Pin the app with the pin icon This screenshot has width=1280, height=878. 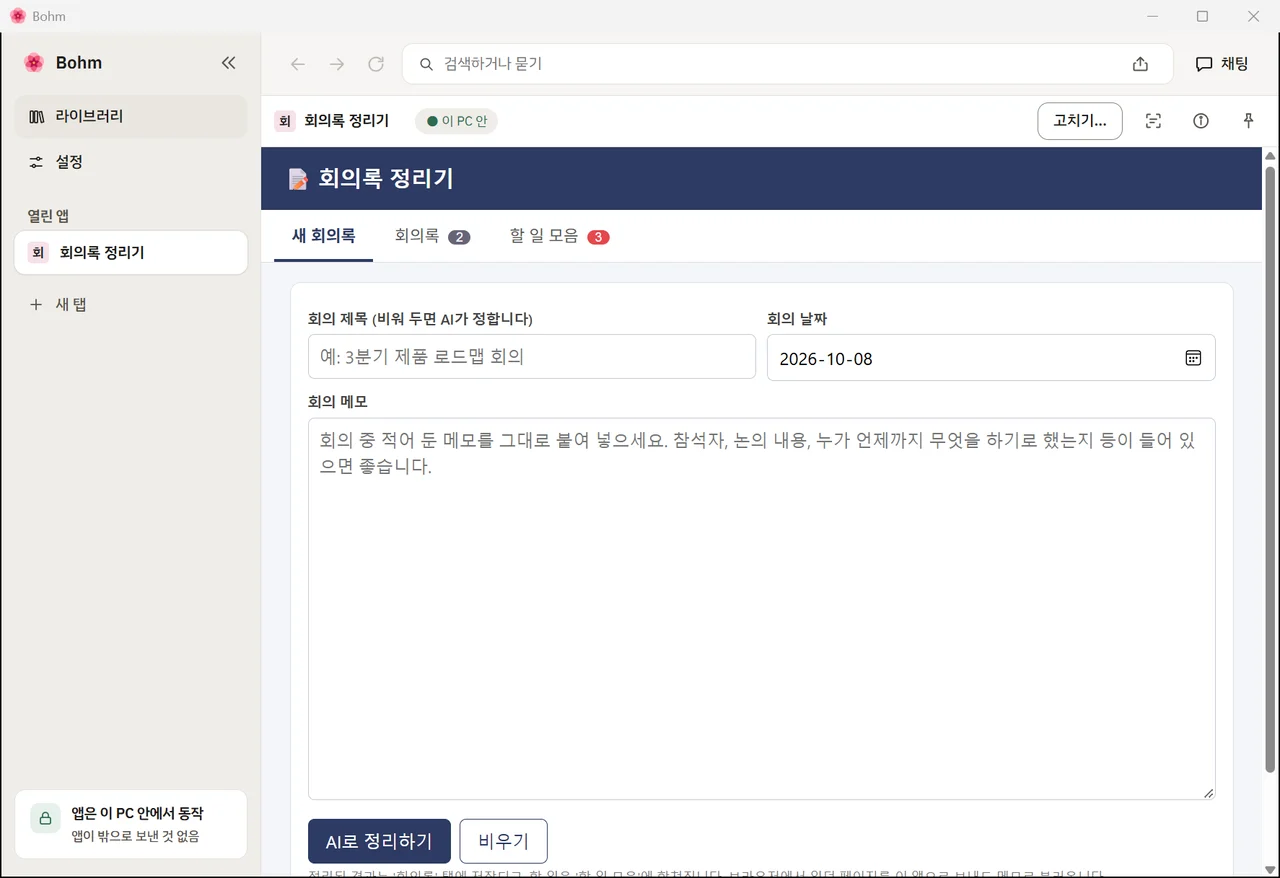[x=1248, y=121]
